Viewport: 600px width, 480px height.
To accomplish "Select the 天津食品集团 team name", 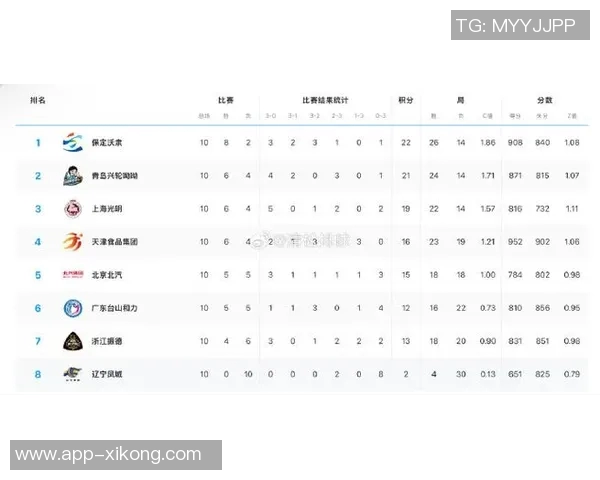I will coord(114,241).
